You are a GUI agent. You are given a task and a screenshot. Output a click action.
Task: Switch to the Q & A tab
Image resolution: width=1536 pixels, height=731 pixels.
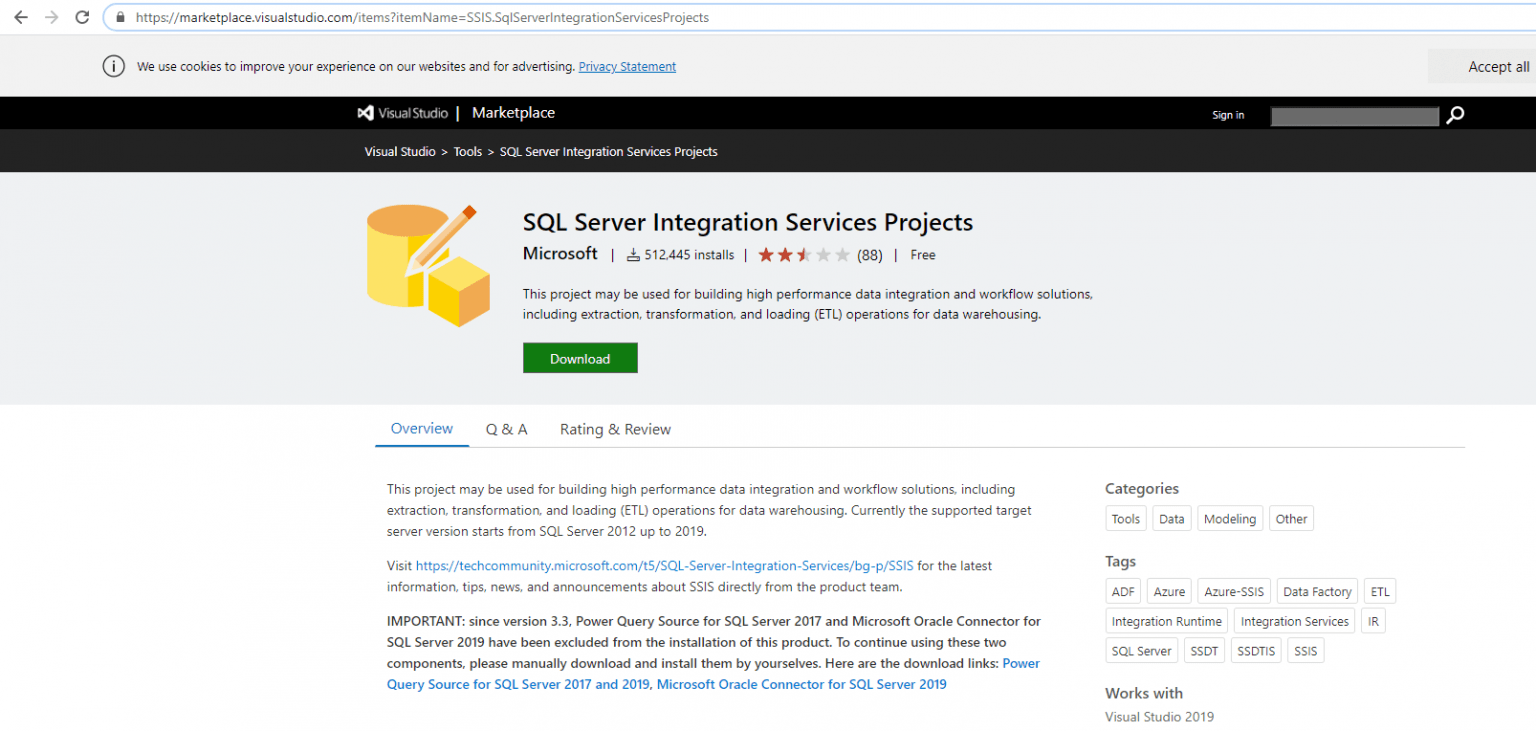tap(506, 428)
